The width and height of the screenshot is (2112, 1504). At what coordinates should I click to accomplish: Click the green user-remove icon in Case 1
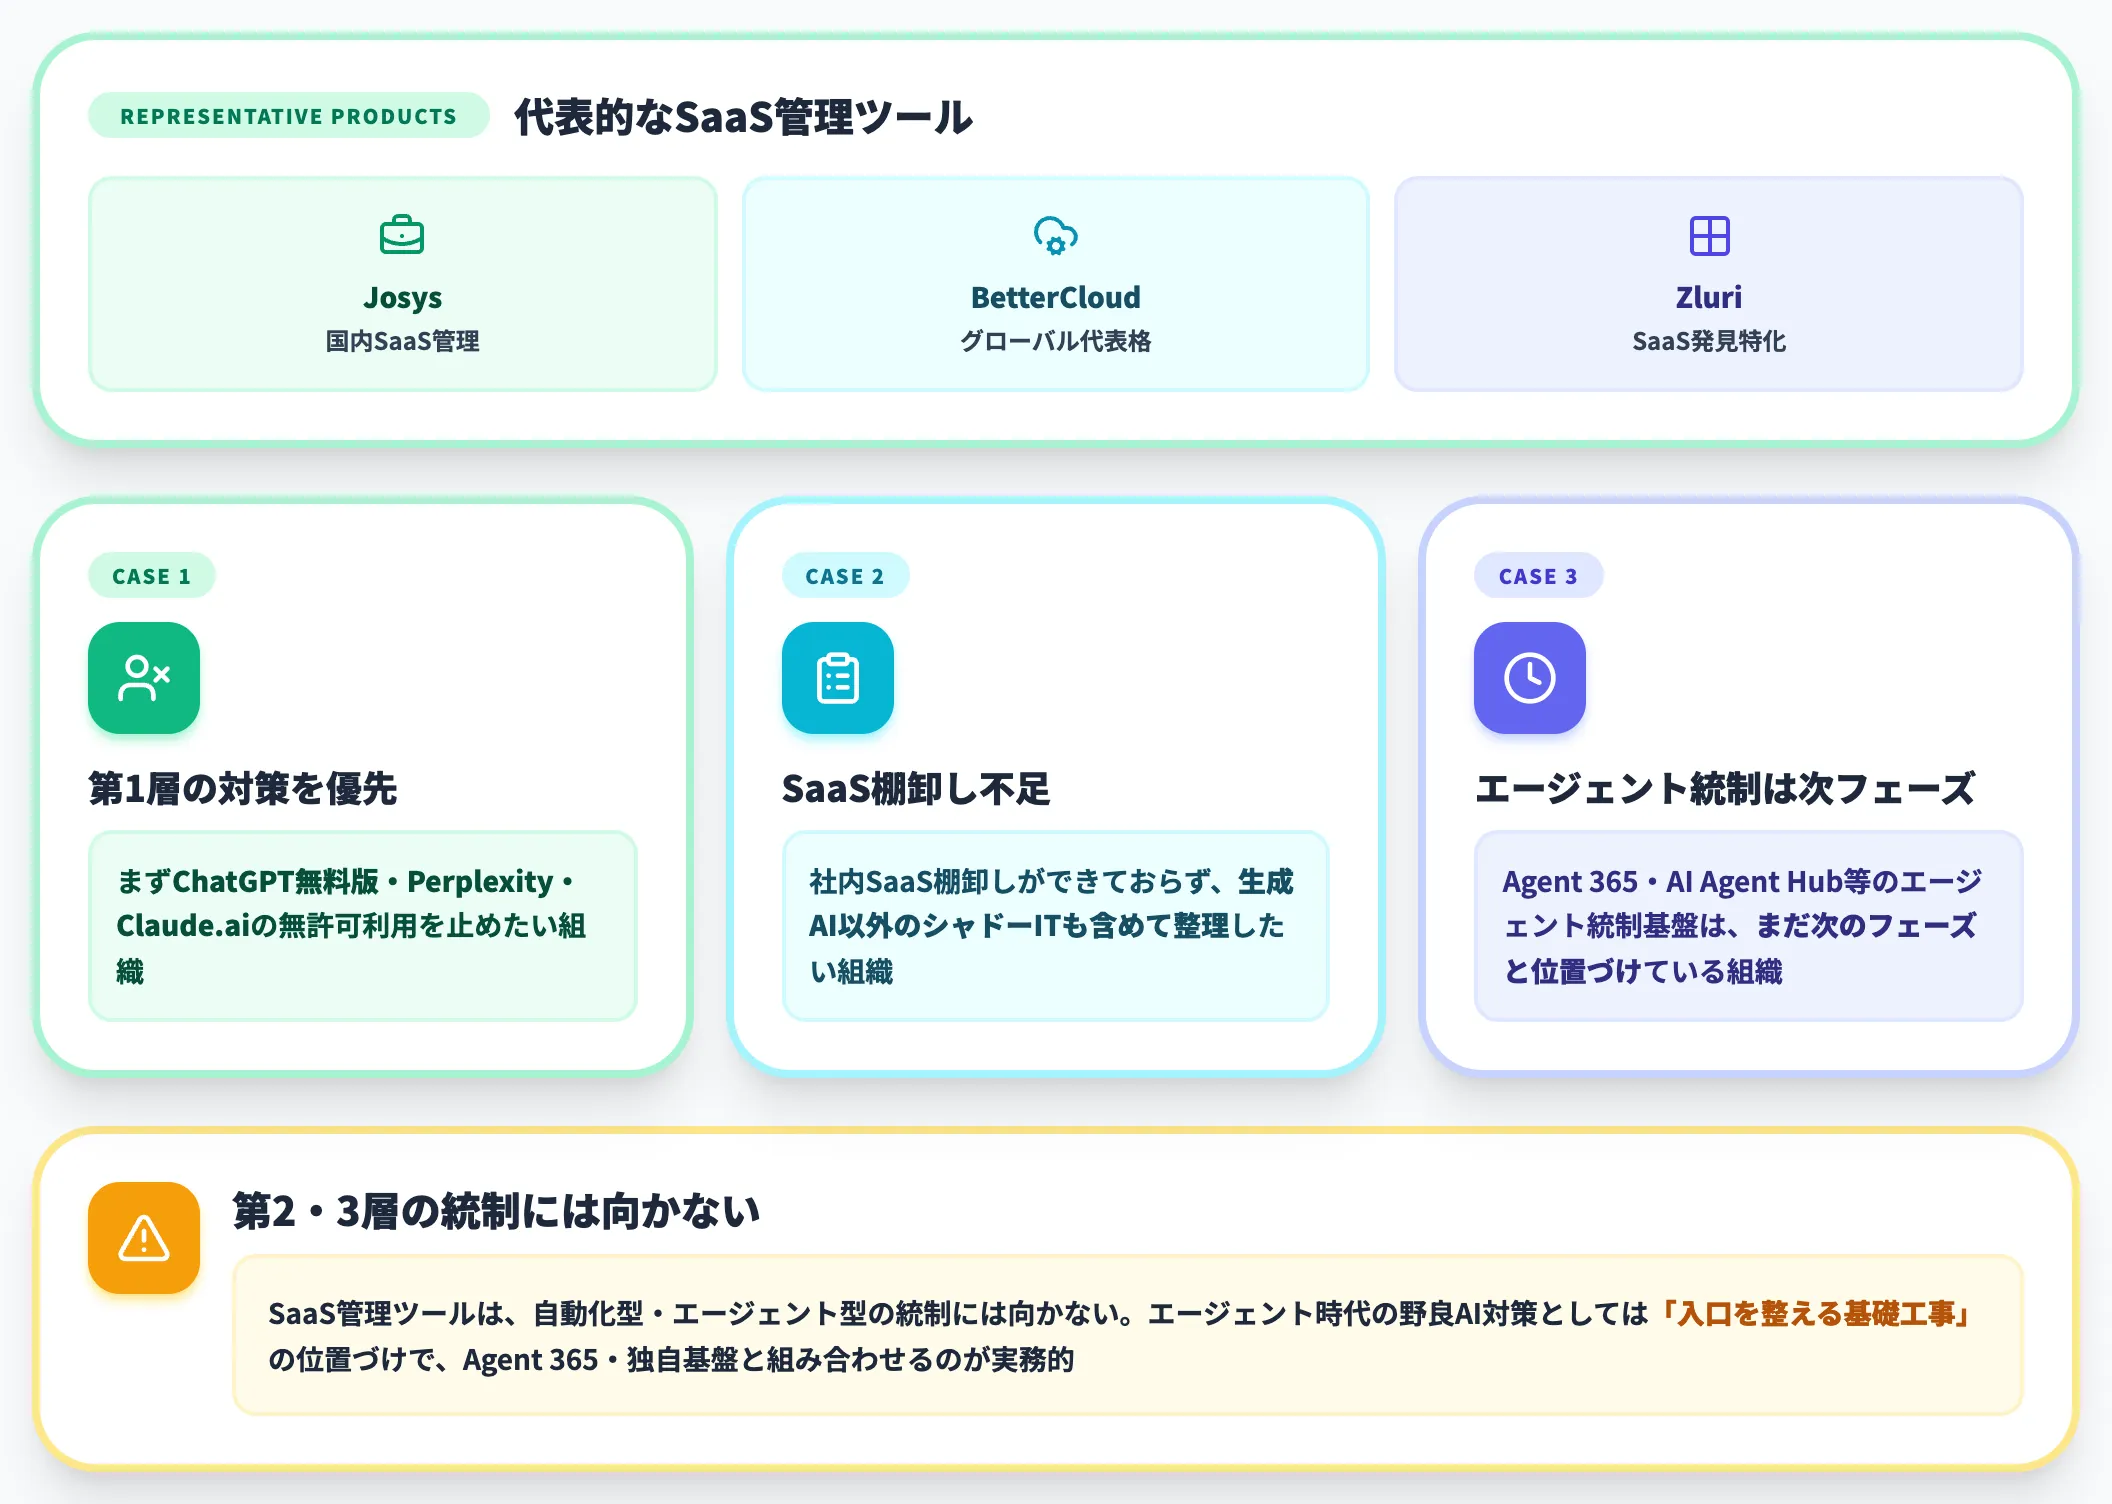(x=144, y=678)
